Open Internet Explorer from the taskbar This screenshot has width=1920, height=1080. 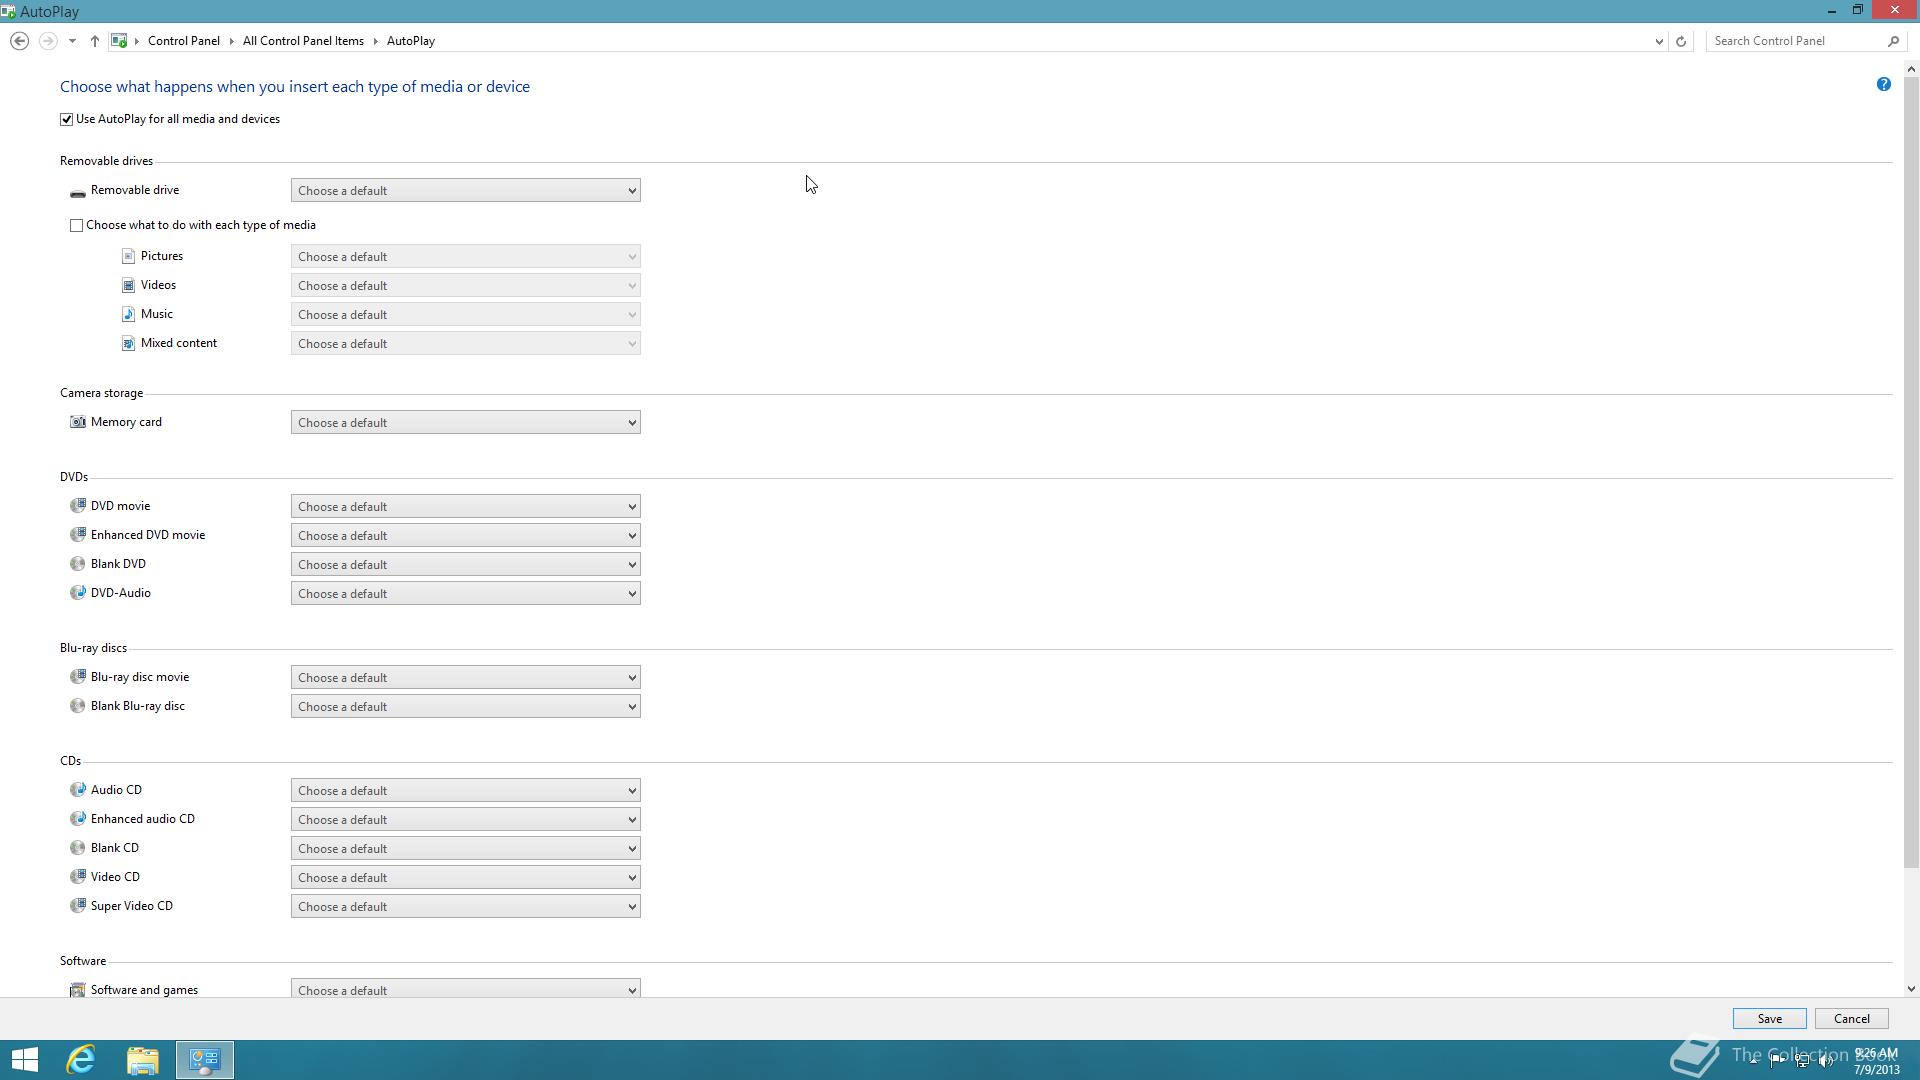(81, 1059)
